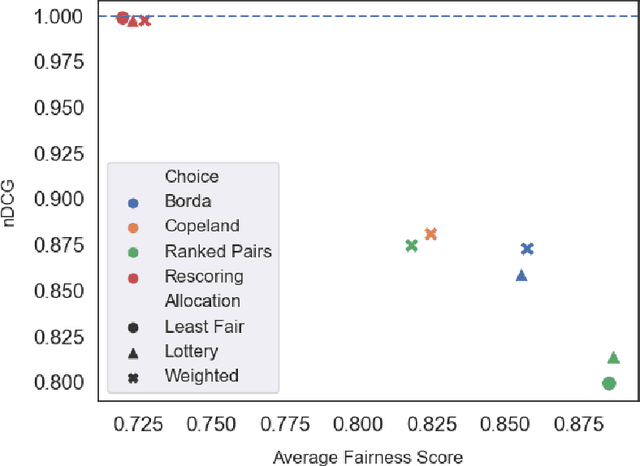
Task: Click the blue Borda triangle data point
Action: click(x=521, y=275)
